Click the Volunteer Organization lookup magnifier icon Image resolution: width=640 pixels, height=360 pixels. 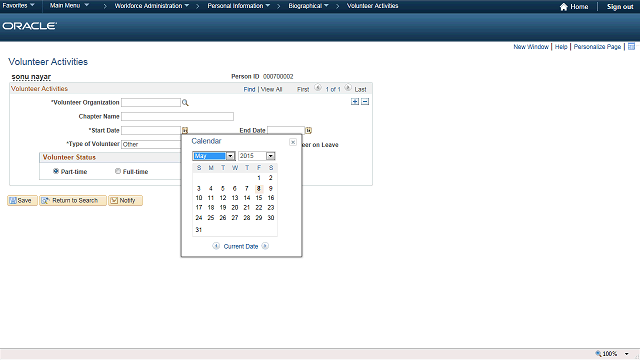point(185,103)
